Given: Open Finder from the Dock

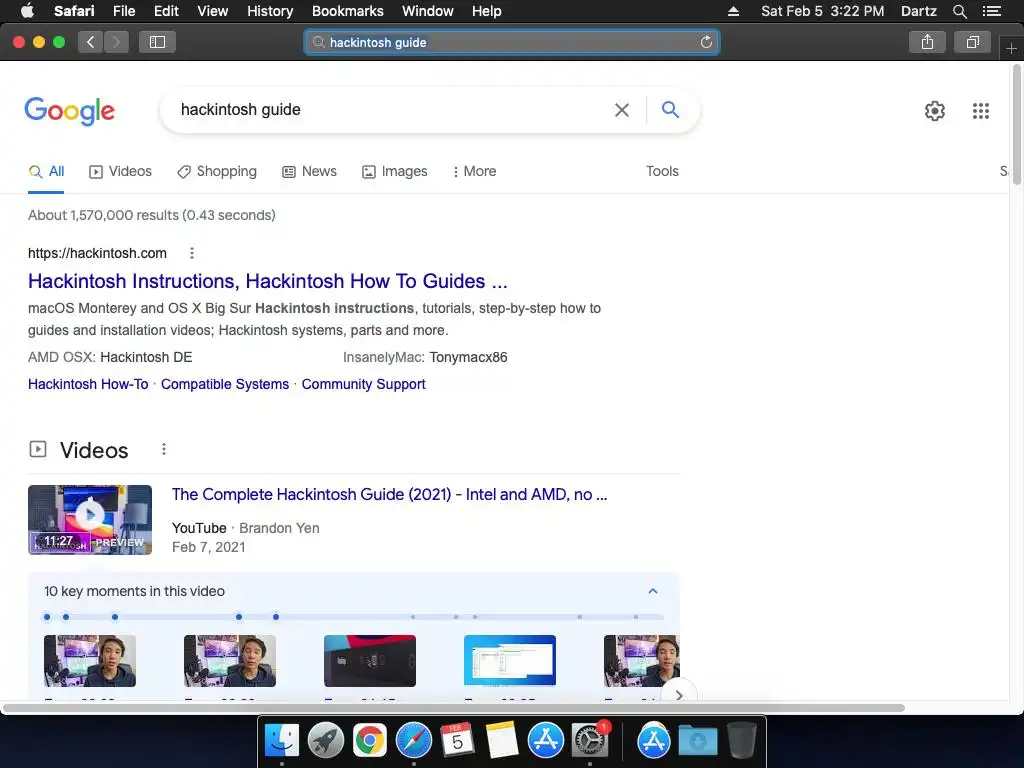Looking at the screenshot, I should click(281, 741).
